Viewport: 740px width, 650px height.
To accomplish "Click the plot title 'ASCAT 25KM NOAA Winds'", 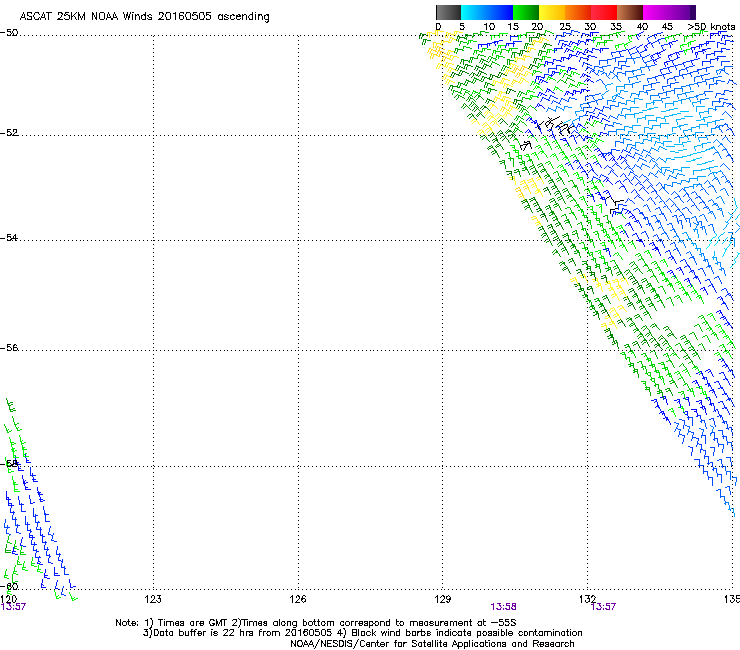I will pyautogui.click(x=86, y=17).
